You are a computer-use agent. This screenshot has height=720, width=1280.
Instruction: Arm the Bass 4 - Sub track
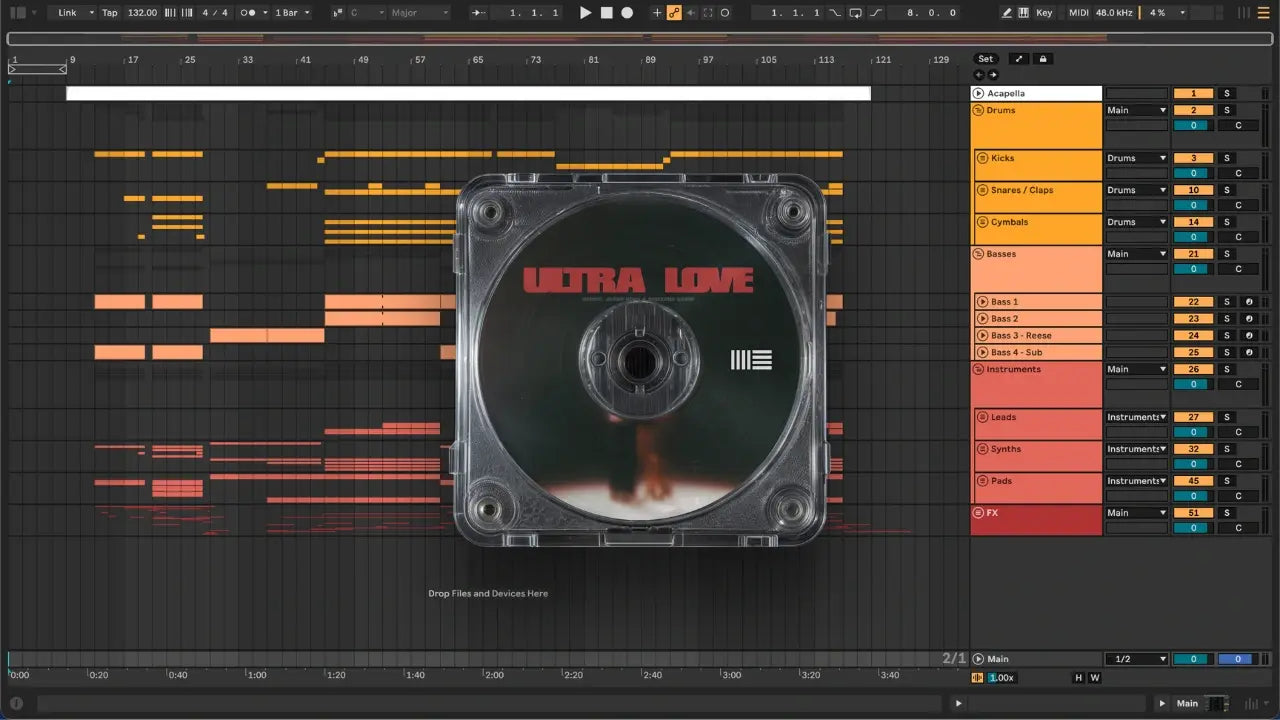pos(1248,353)
